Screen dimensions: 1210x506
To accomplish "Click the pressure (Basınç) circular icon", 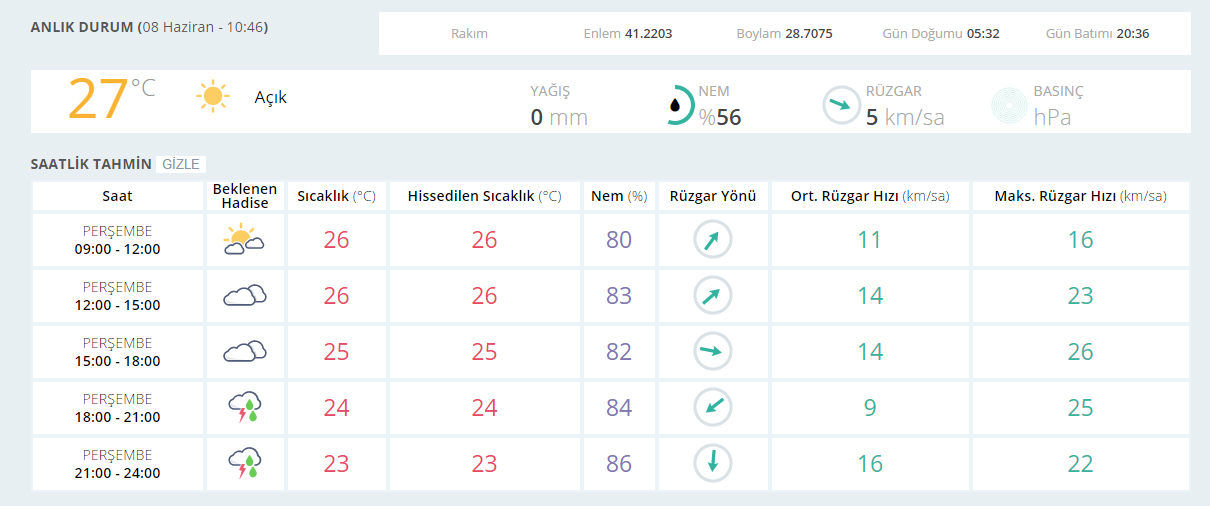I will click(1010, 105).
